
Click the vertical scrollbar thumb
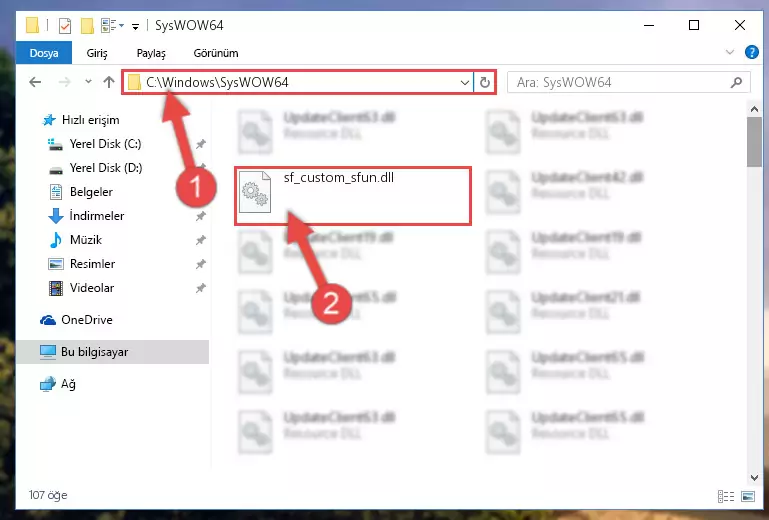click(x=754, y=142)
